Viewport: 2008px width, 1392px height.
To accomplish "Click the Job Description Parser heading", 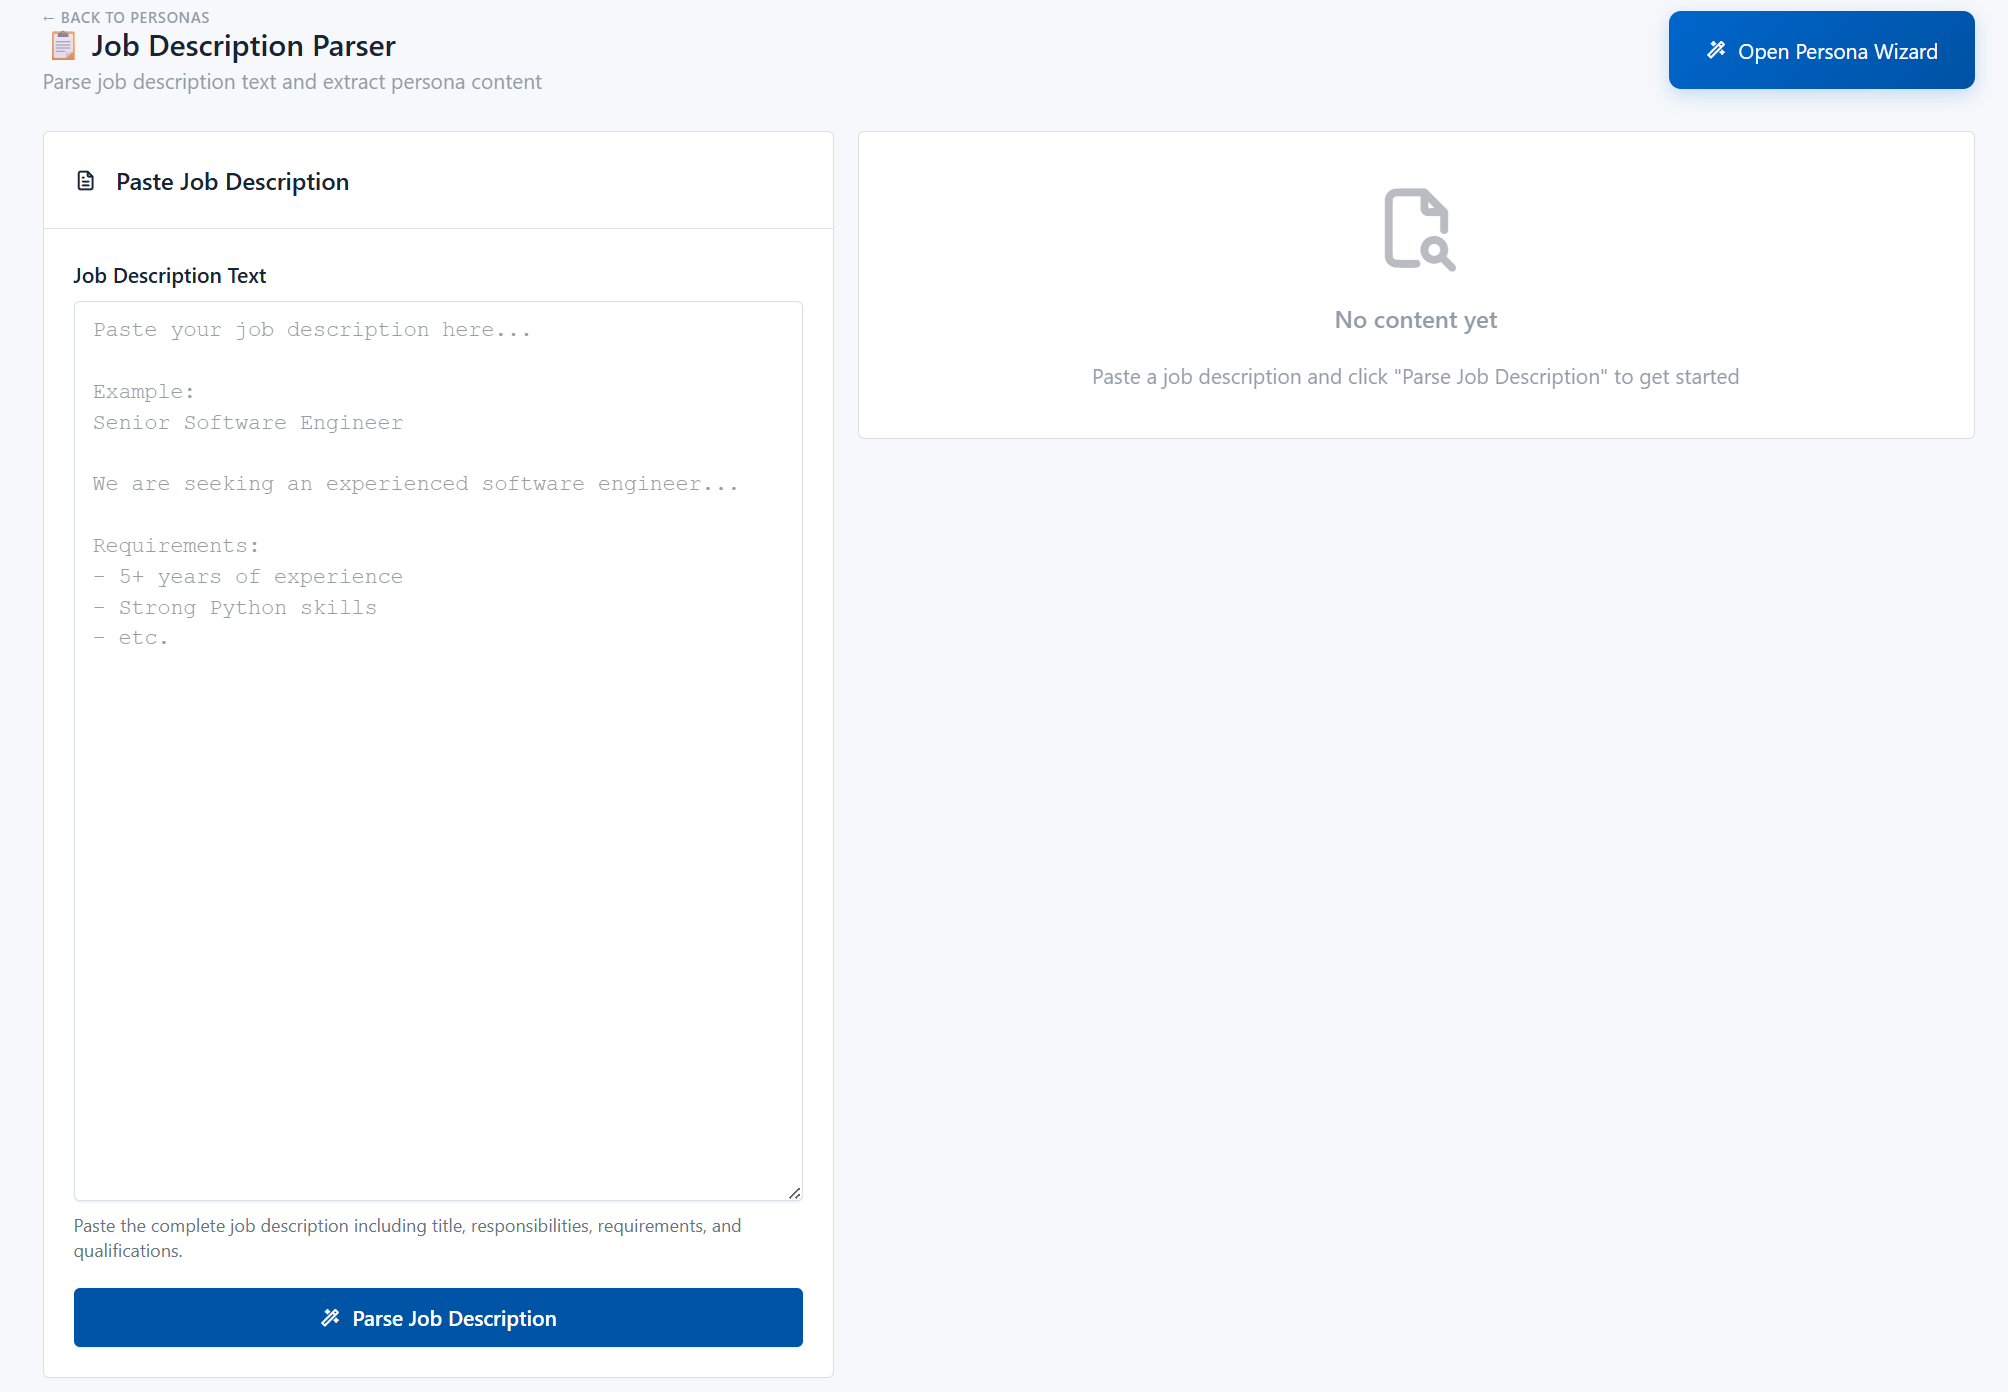I will (243, 46).
